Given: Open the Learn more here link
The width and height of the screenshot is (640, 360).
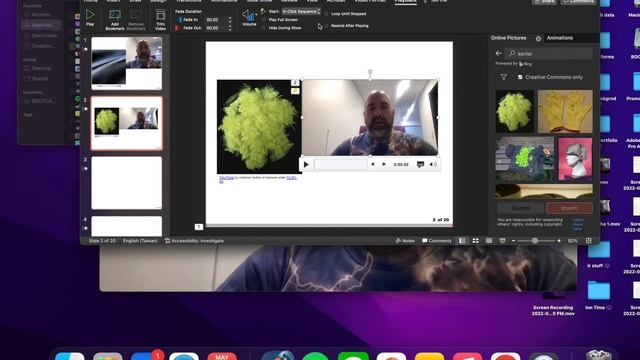Looking at the screenshot, I should [578, 224].
